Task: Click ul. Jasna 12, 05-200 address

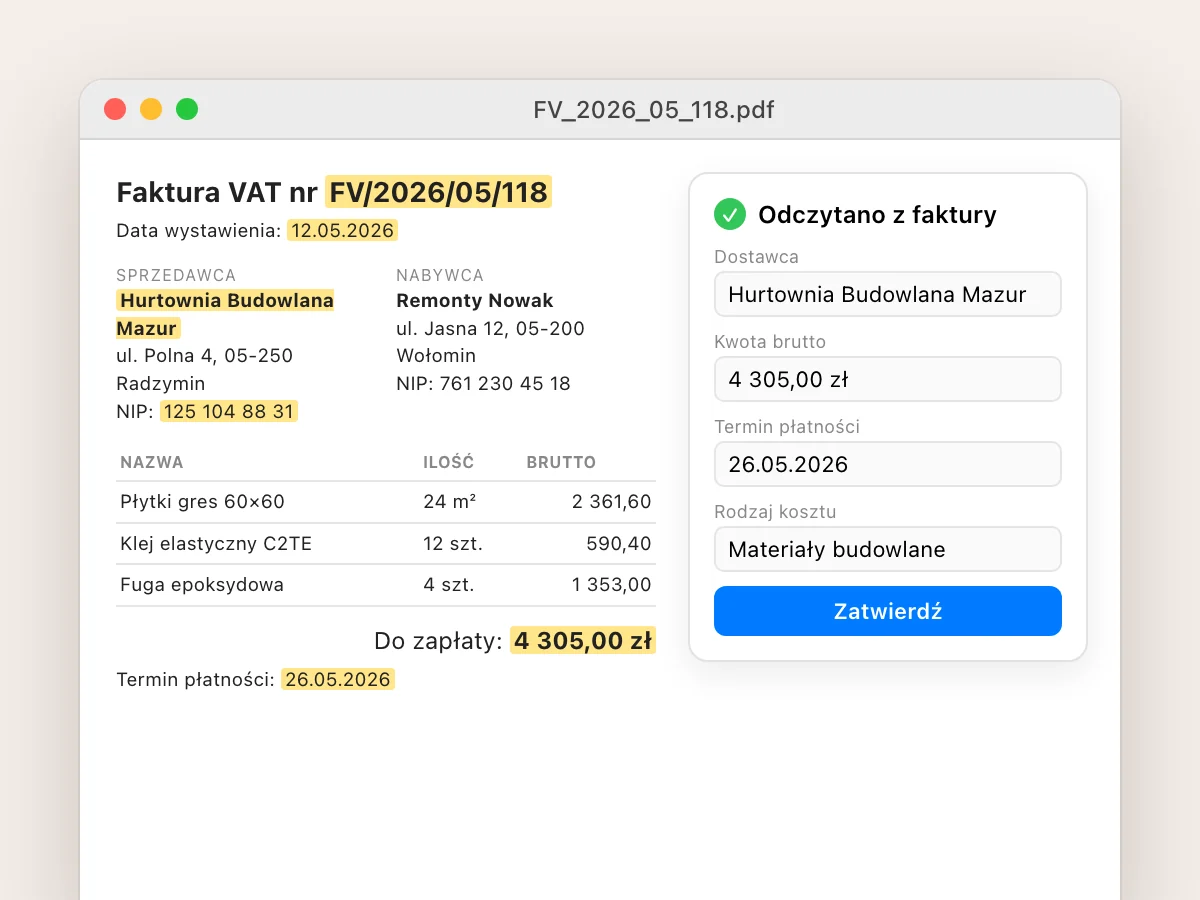Action: pyautogui.click(x=491, y=328)
